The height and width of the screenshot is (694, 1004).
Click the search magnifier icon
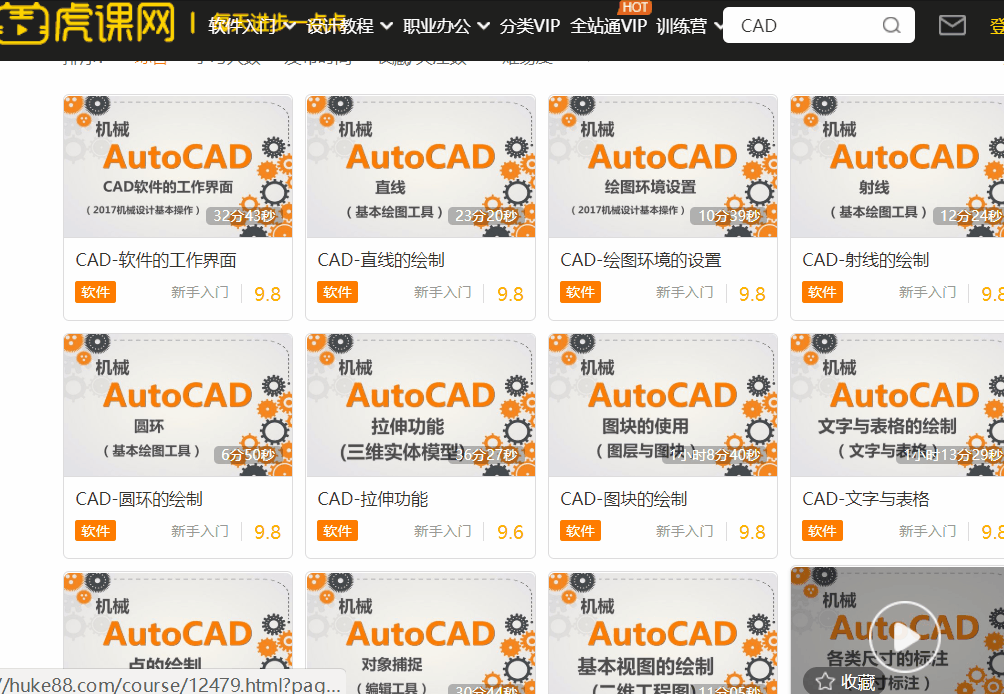tap(890, 25)
